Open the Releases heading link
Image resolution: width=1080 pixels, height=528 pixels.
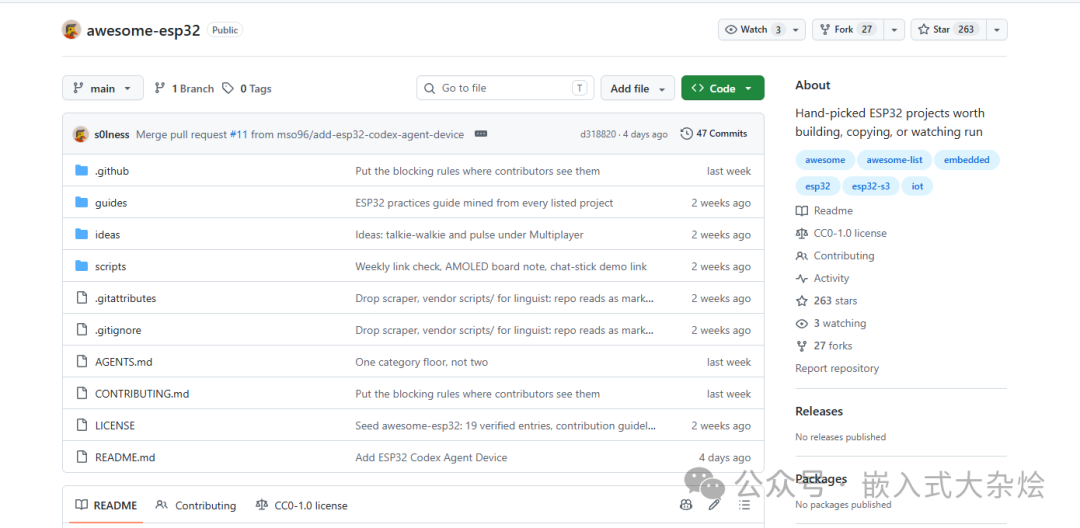[x=819, y=411]
